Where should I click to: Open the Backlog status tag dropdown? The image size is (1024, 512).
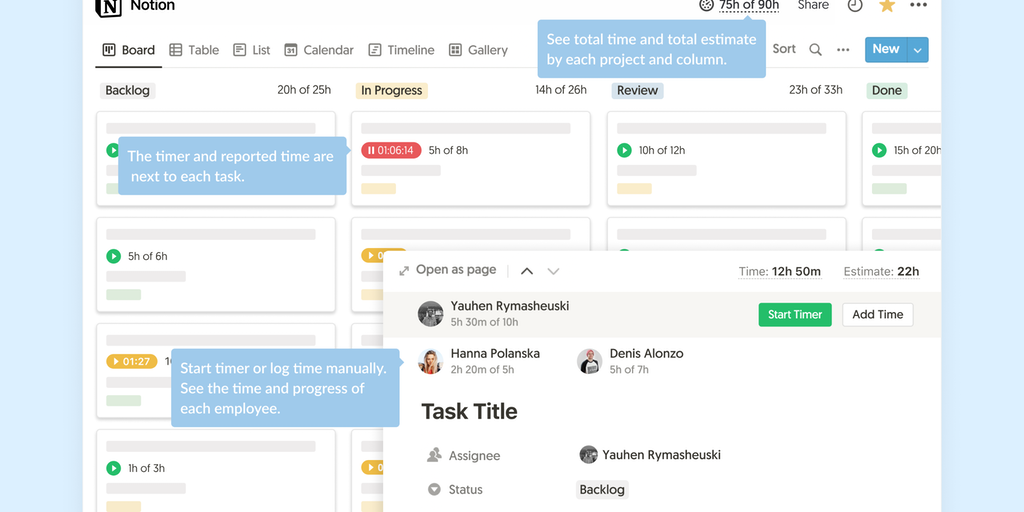602,490
